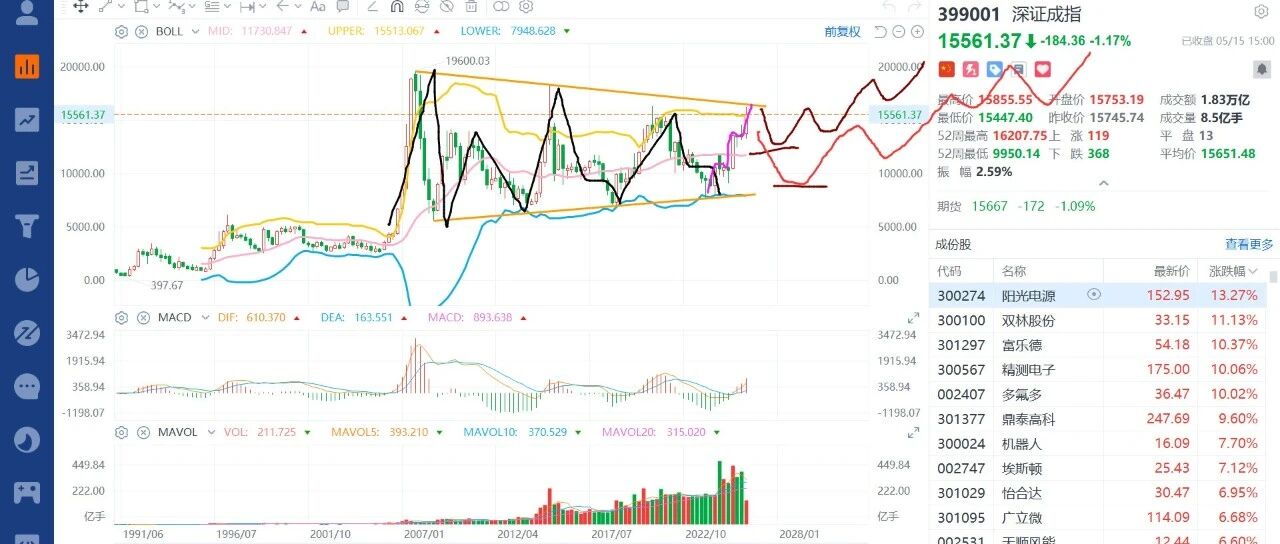This screenshot has height=544, width=1280.
Task: Click the red China flag icon
Action: click(x=947, y=69)
